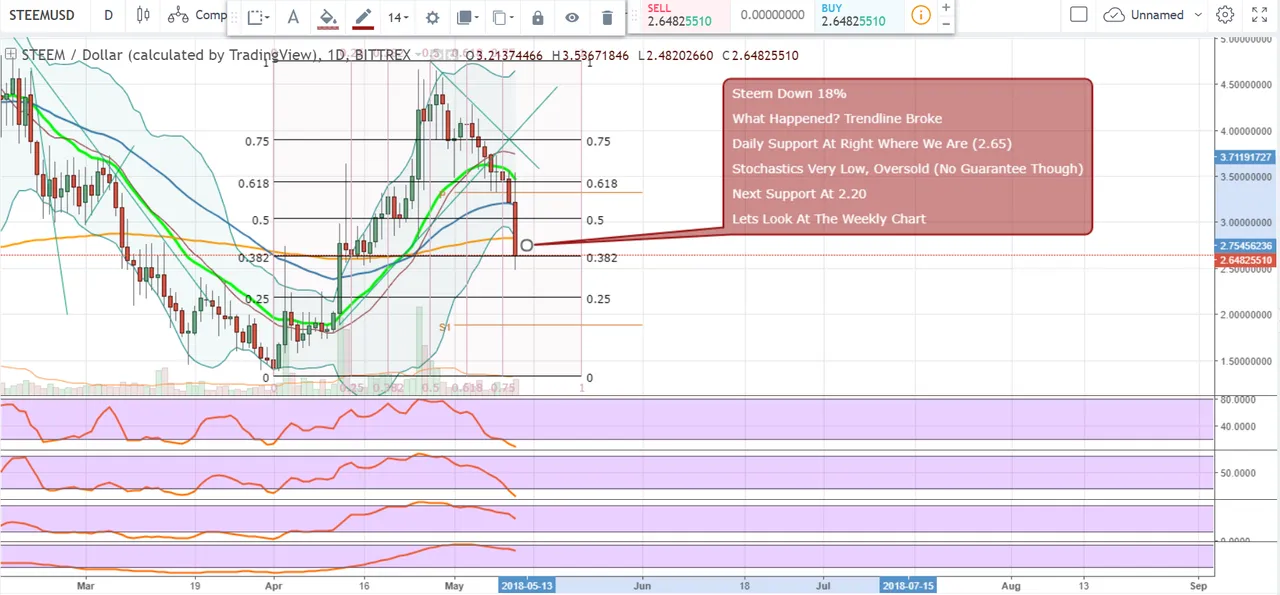Open the Unnamed chart layout dropdown

pyautogui.click(x=1166, y=15)
